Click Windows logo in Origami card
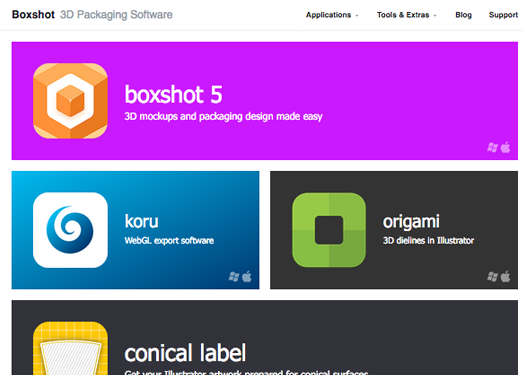 click(492, 277)
